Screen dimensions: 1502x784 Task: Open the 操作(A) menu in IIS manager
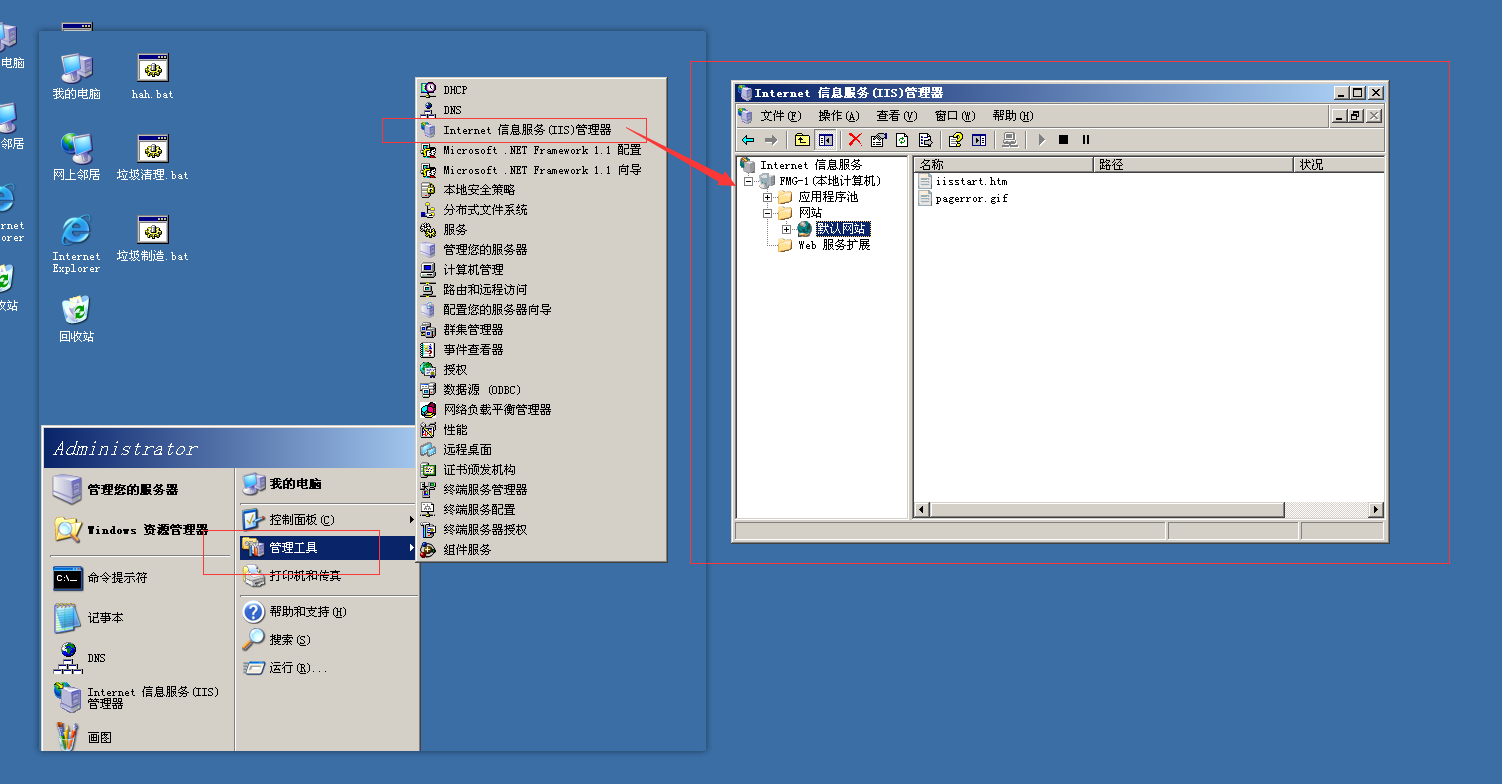839,116
